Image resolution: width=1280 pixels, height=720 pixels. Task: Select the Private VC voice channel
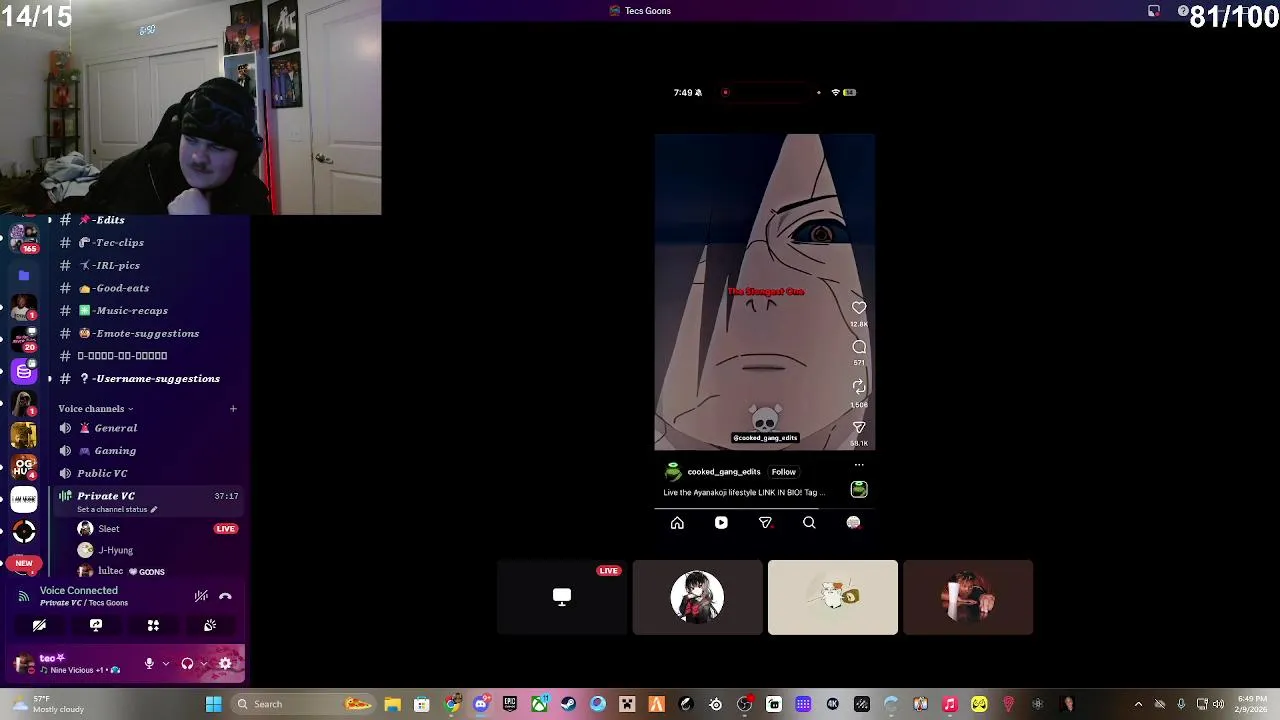pos(150,496)
